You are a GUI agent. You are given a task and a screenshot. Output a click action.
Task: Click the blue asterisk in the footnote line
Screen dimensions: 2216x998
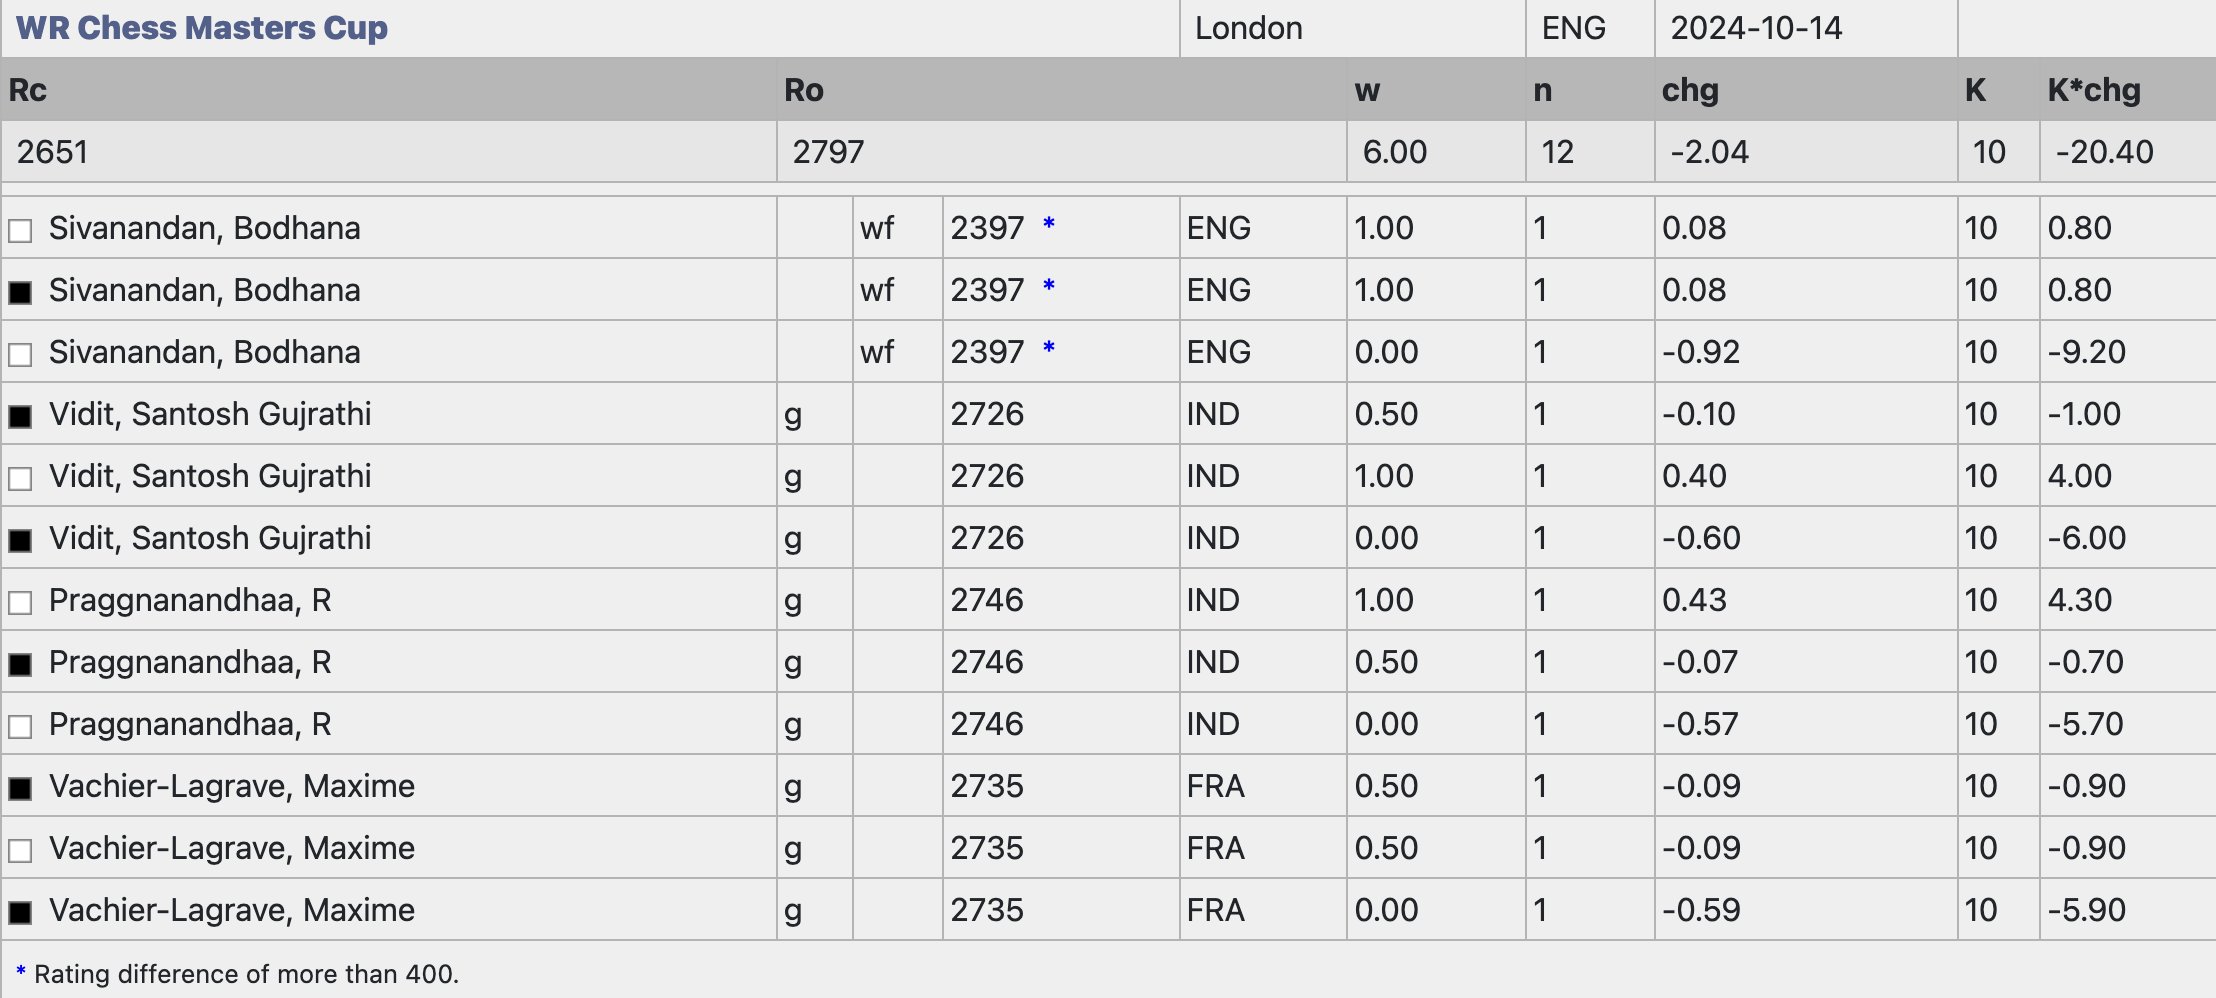(x=21, y=972)
